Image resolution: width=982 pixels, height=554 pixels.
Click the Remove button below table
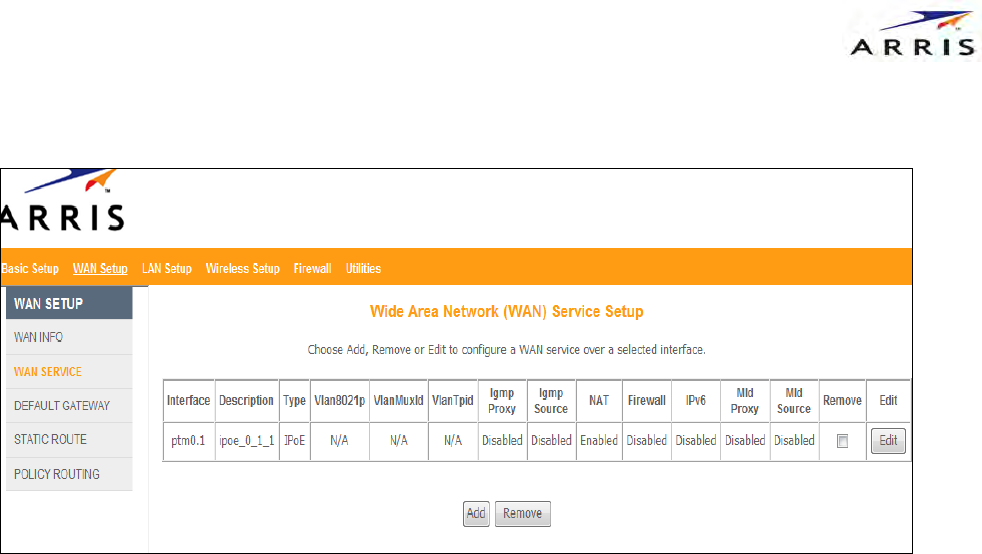522,514
